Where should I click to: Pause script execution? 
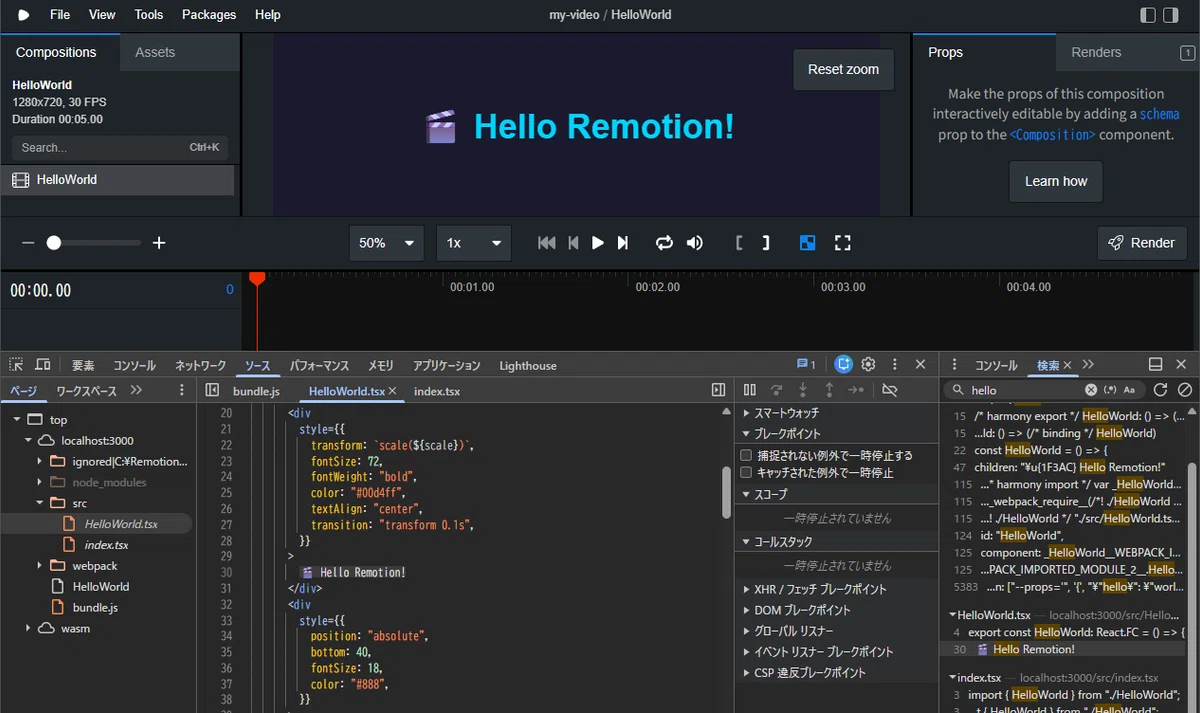coord(749,390)
